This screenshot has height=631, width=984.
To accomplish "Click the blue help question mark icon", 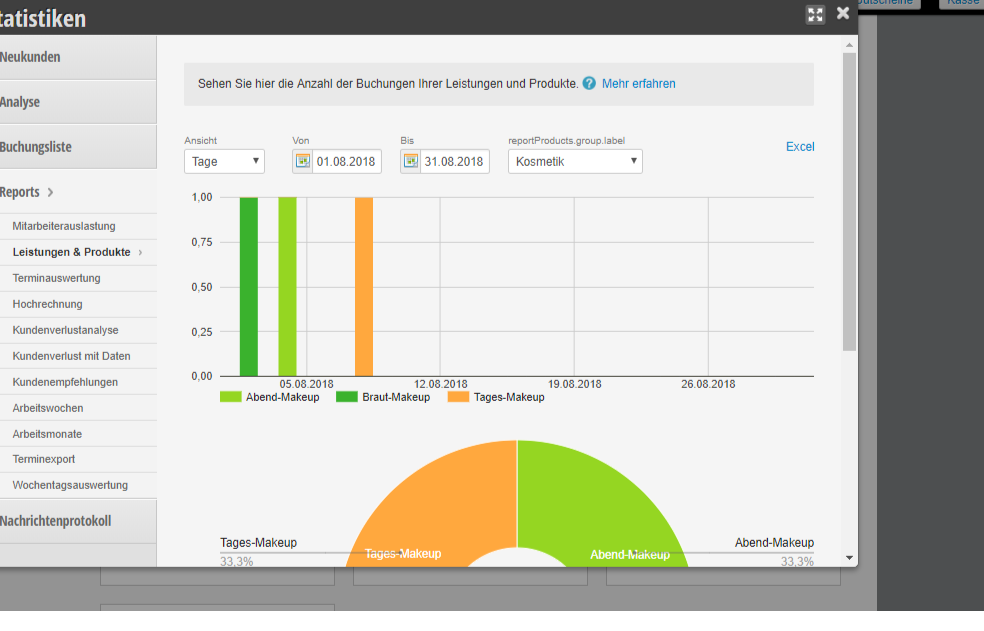I will [589, 84].
